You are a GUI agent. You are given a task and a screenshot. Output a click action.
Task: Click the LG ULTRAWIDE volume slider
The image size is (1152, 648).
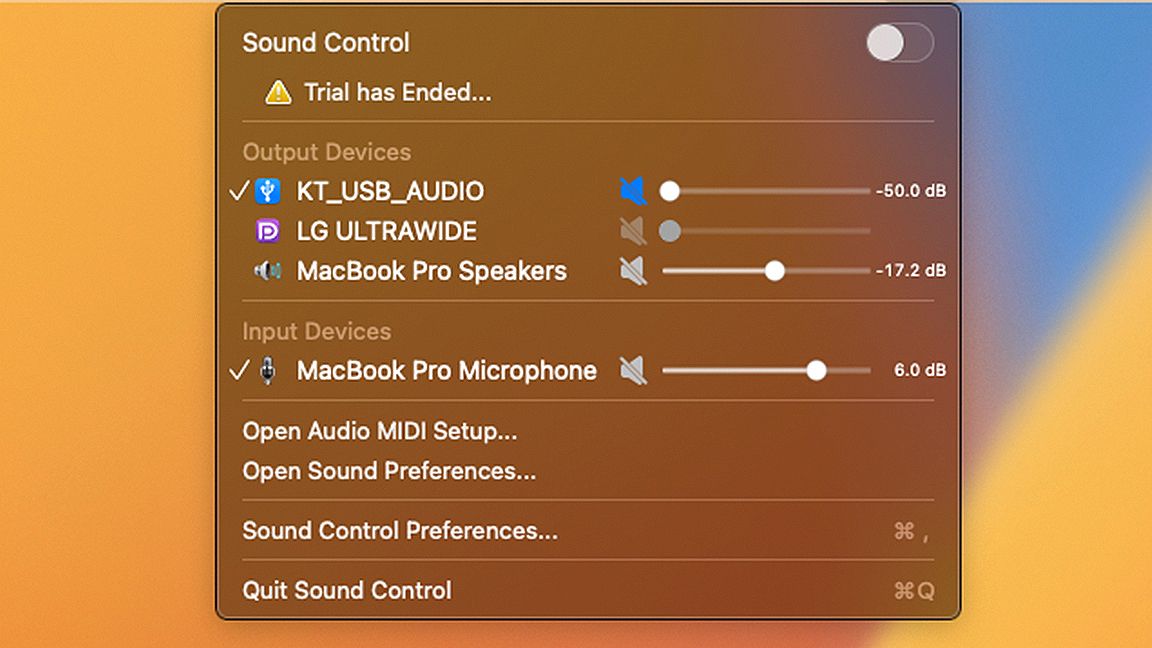pyautogui.click(x=766, y=231)
